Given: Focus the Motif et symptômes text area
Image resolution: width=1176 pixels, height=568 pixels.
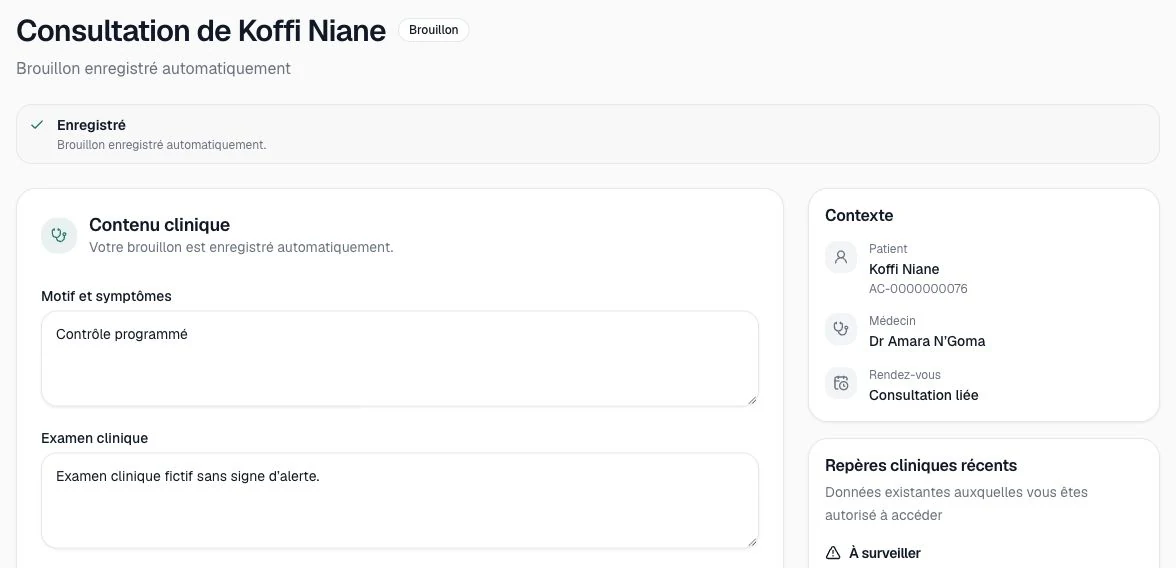Looking at the screenshot, I should coord(400,359).
